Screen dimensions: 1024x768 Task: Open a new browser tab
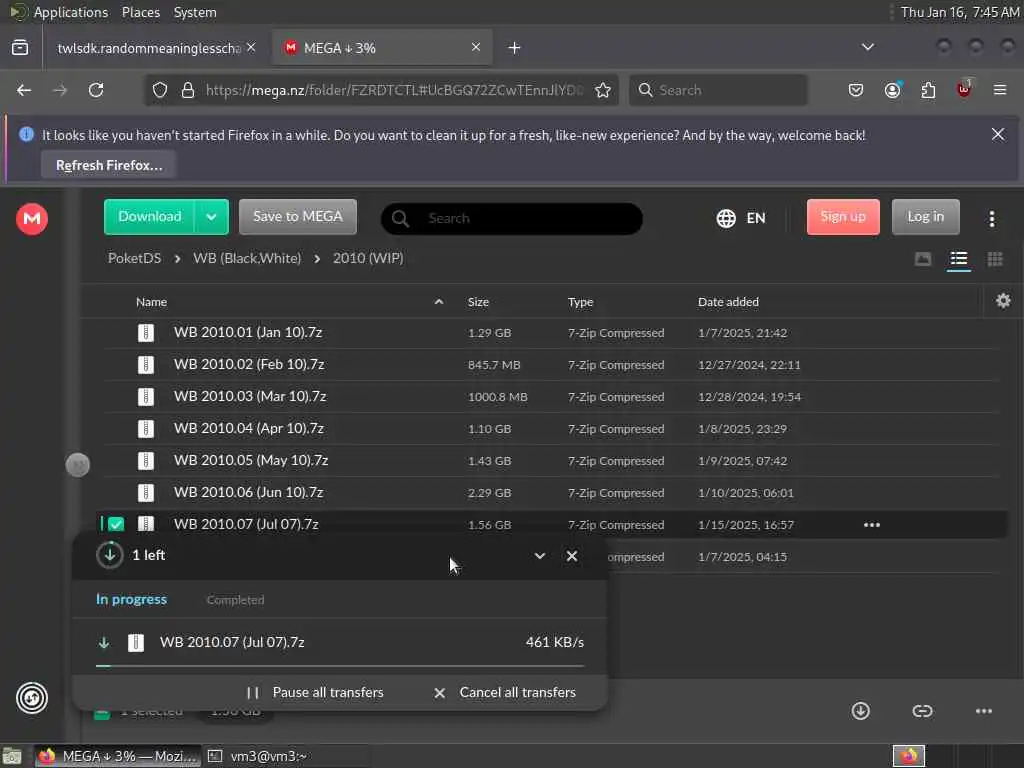tap(514, 48)
